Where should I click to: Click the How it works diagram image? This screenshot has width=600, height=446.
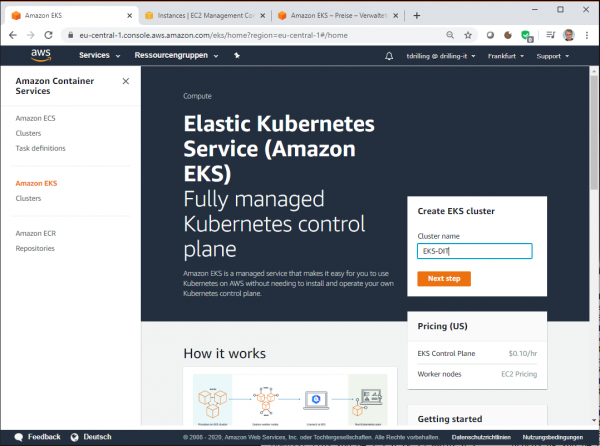[x=290, y=399]
